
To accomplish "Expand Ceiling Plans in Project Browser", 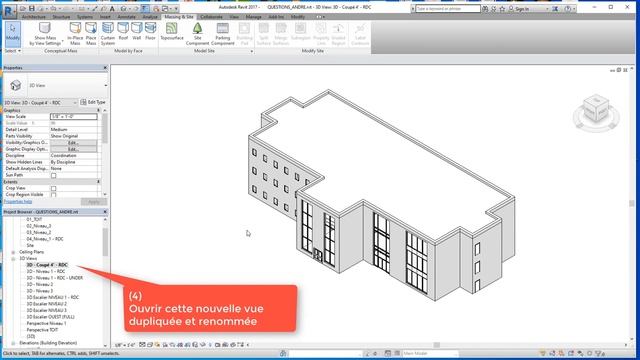I will (x=13, y=252).
